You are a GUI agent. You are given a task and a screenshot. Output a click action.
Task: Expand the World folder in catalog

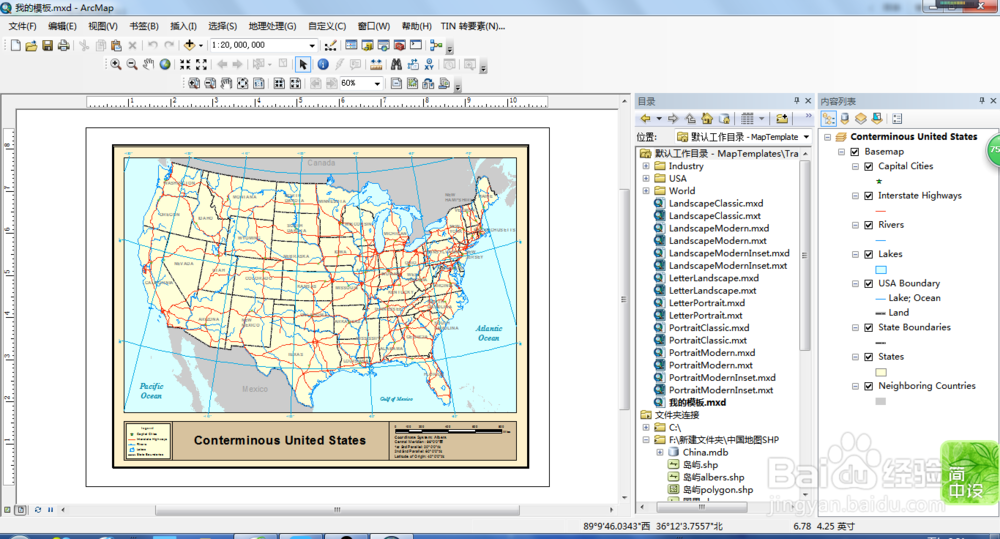pos(646,191)
